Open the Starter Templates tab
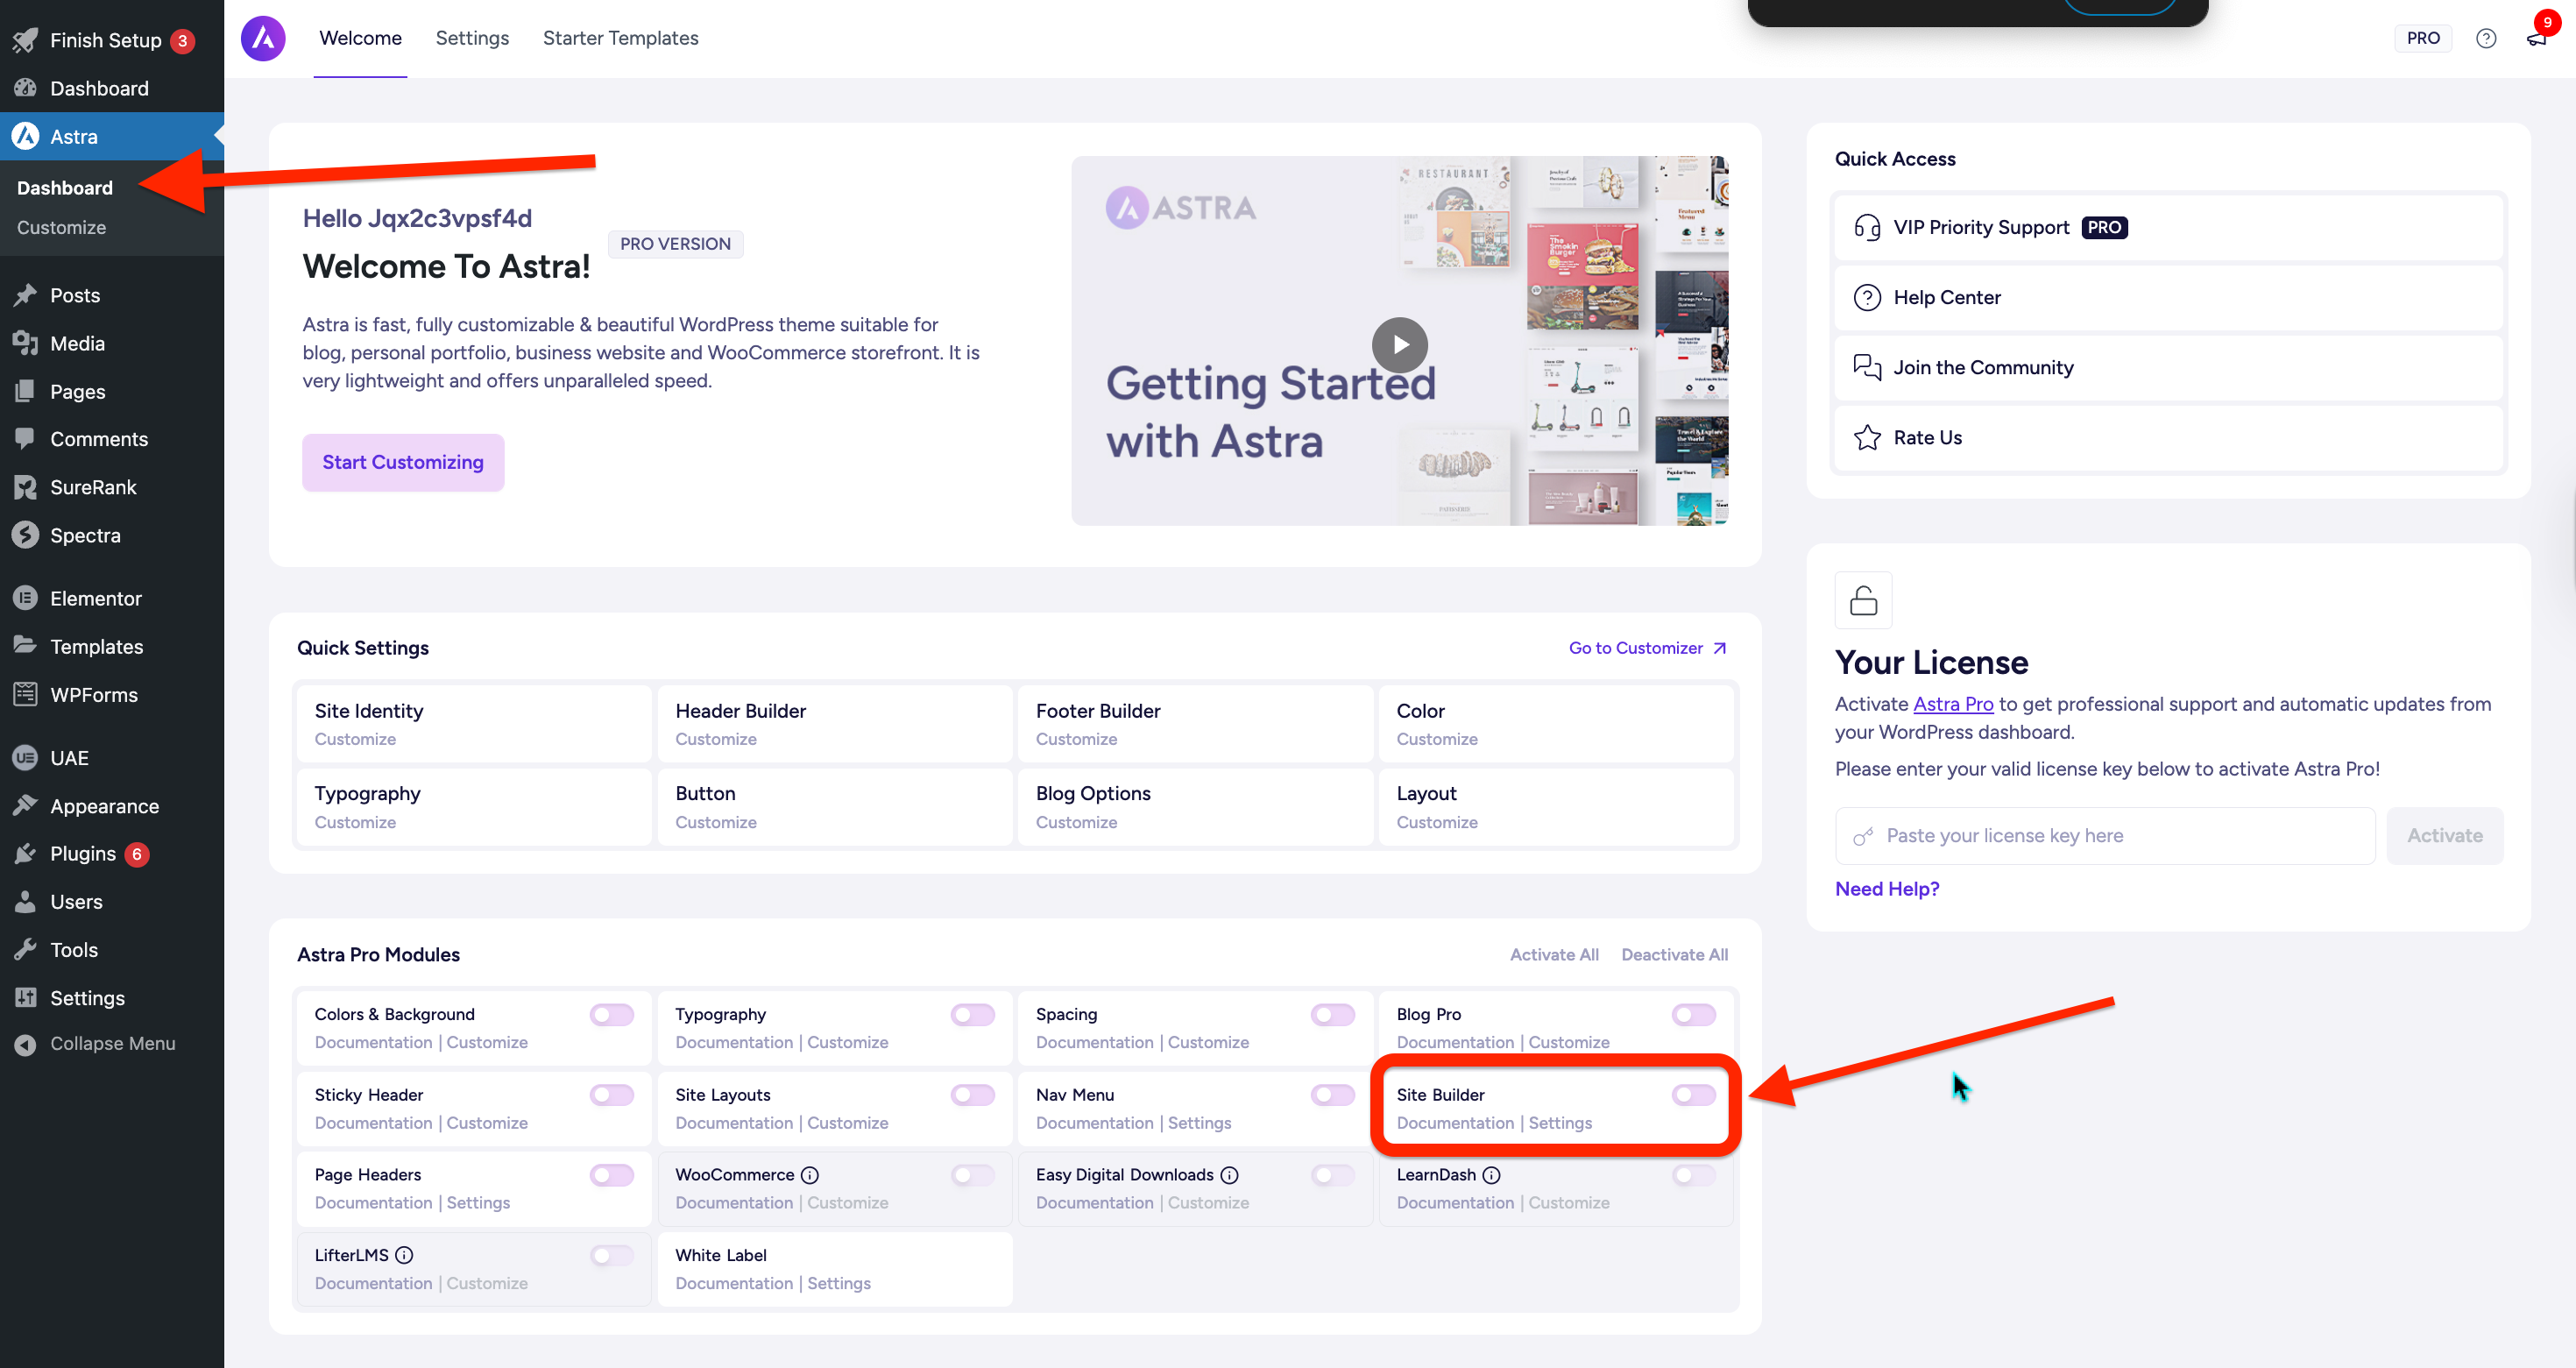The height and width of the screenshot is (1368, 2576). coord(620,38)
